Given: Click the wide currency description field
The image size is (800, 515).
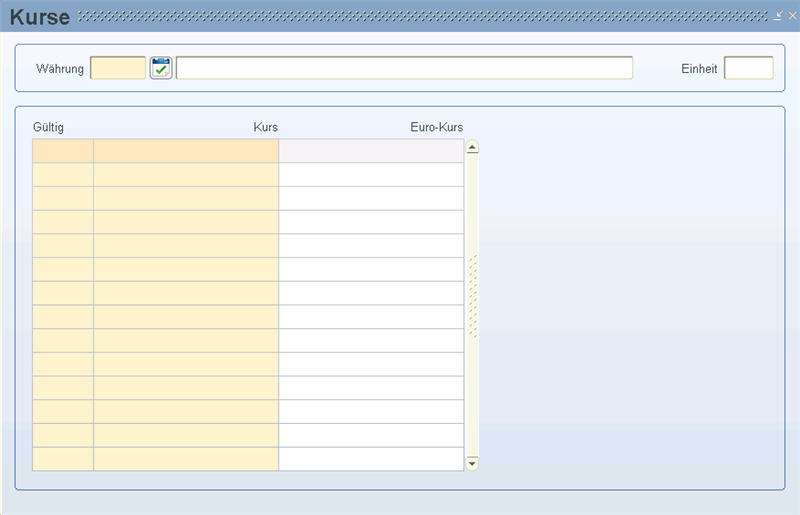Looking at the screenshot, I should click(x=405, y=68).
